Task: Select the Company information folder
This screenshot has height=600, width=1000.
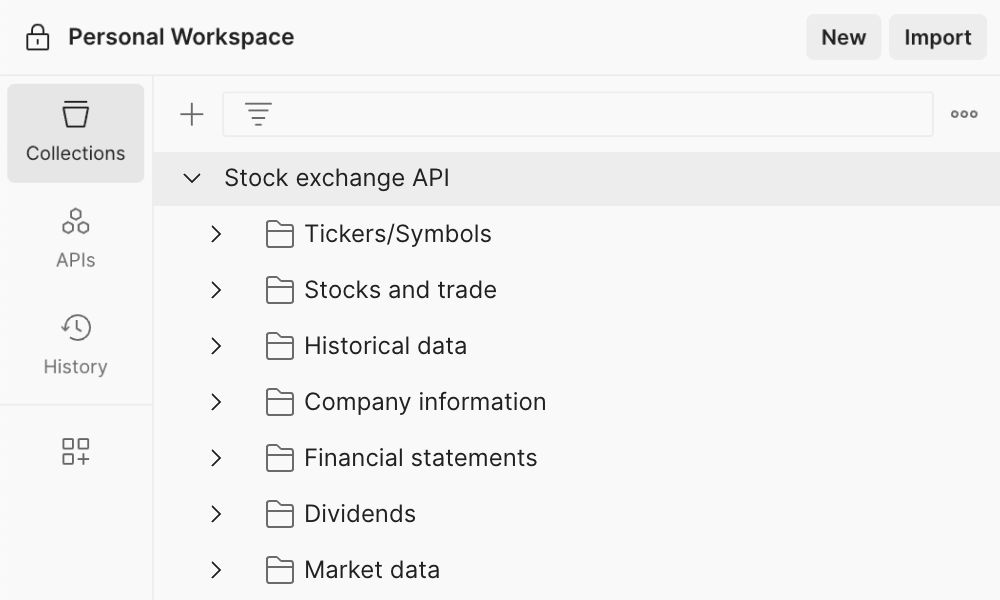Action: pos(425,402)
